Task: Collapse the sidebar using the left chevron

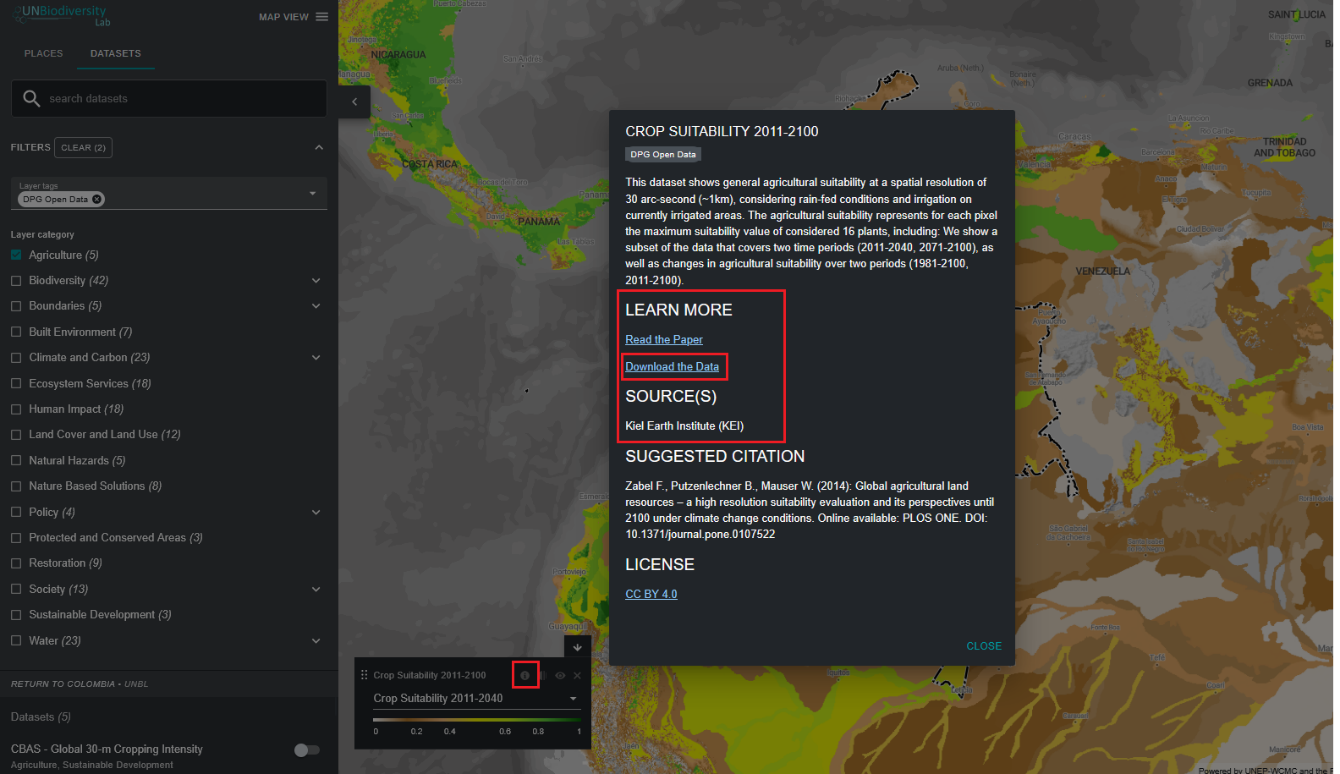Action: click(354, 102)
